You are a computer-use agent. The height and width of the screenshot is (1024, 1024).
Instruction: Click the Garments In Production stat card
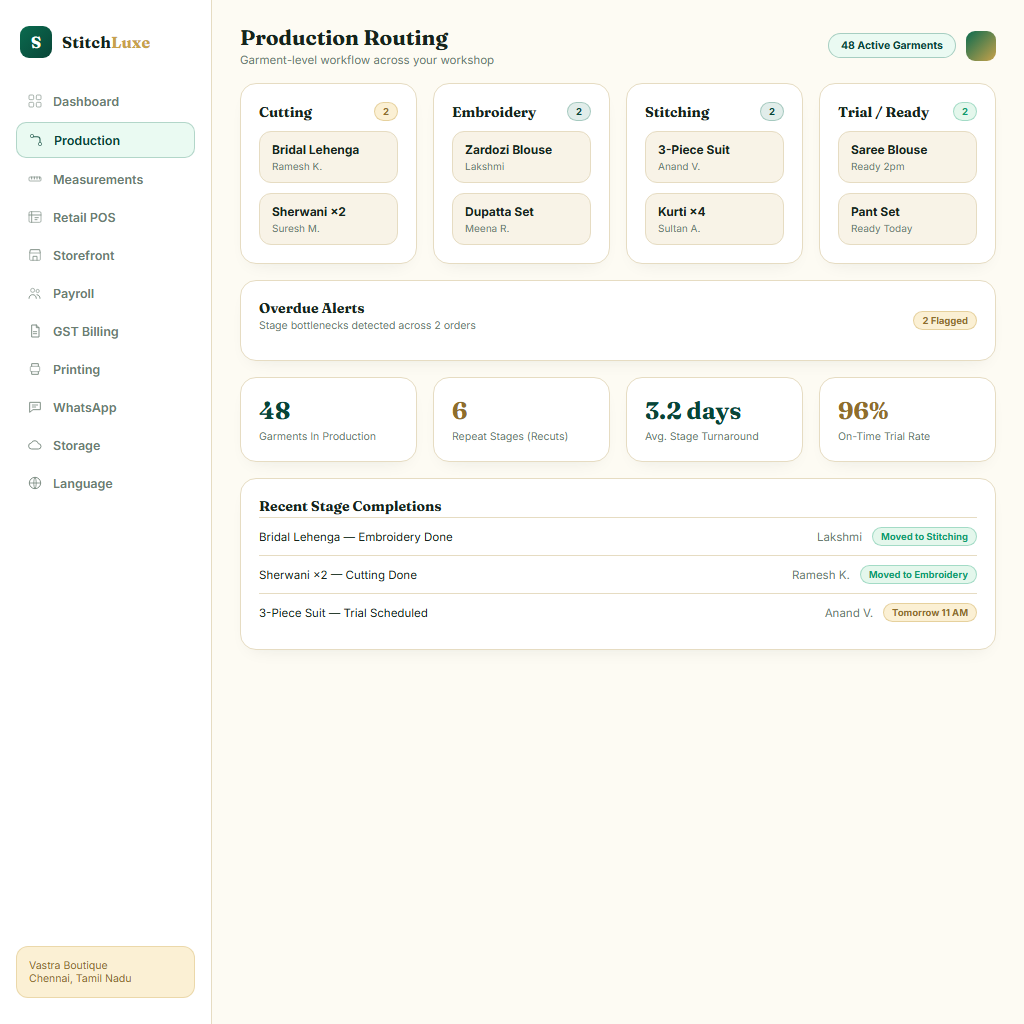[x=328, y=419]
